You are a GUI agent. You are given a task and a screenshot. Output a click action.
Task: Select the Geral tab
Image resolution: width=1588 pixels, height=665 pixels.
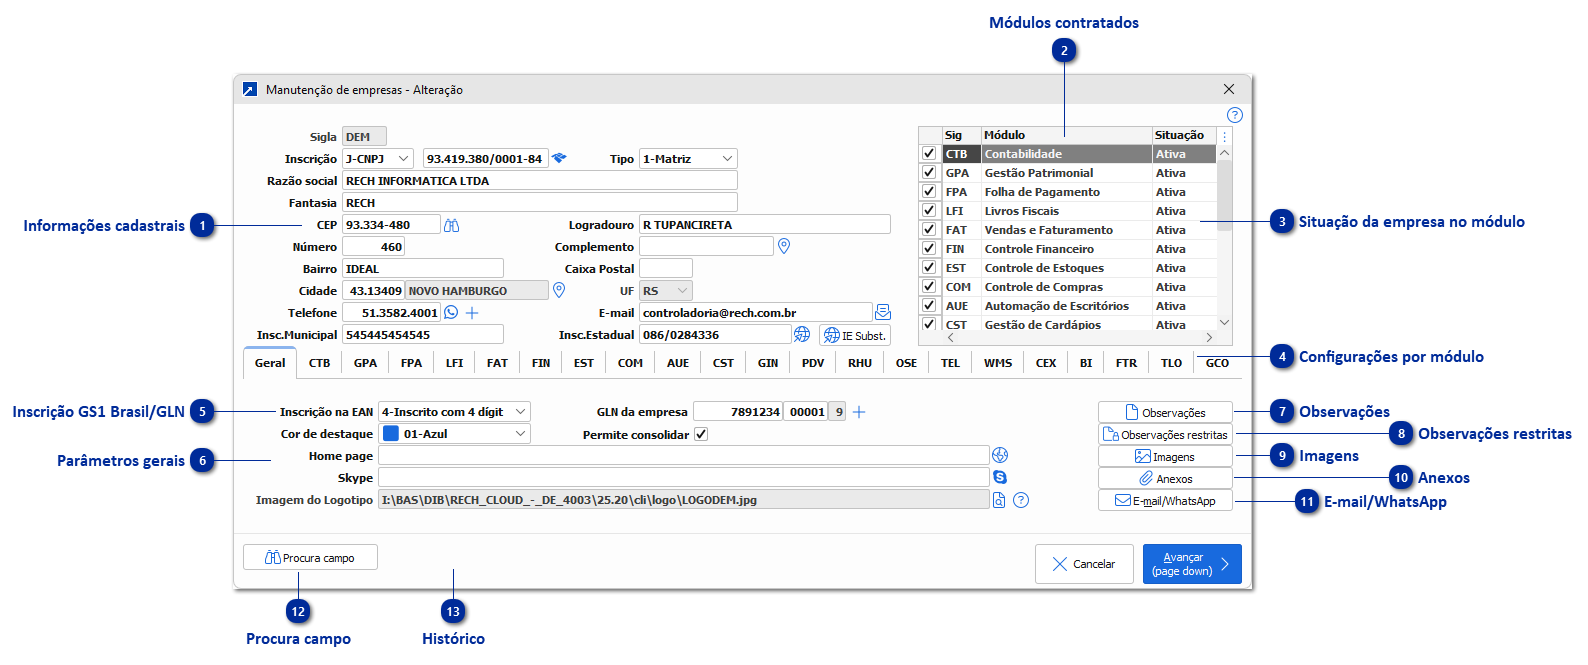[x=270, y=363]
